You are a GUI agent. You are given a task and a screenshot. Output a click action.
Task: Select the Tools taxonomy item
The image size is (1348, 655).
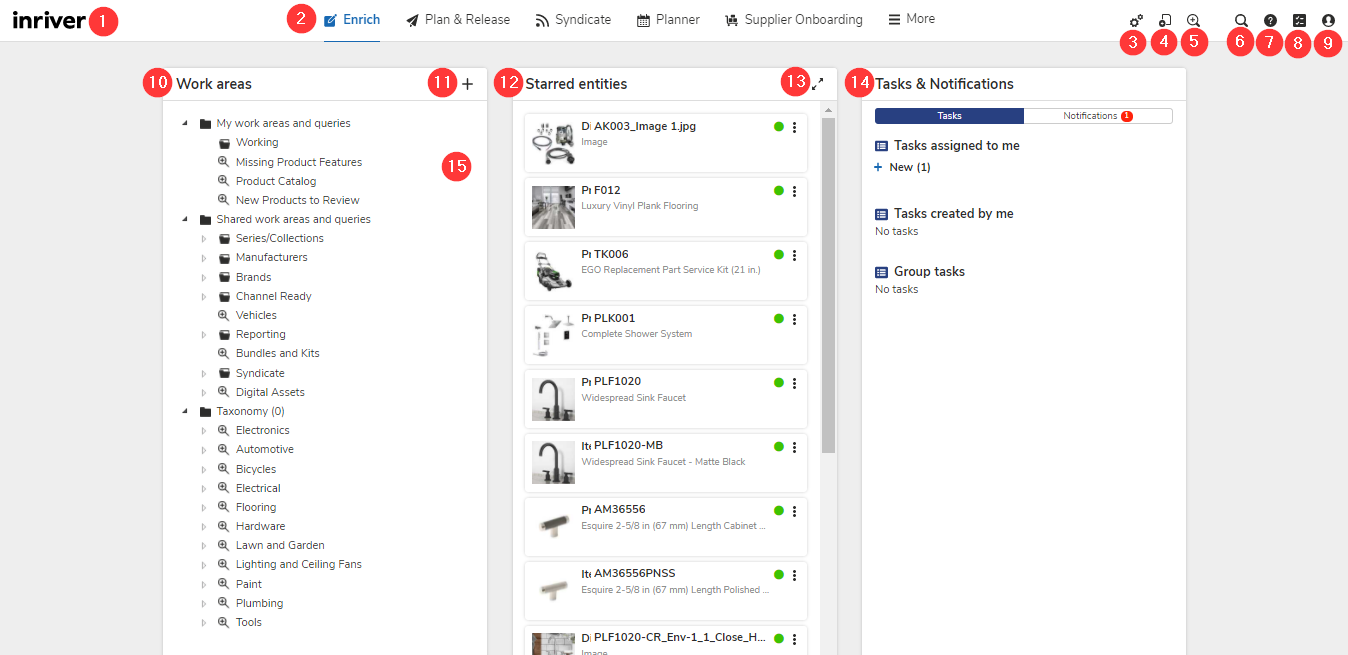(249, 622)
